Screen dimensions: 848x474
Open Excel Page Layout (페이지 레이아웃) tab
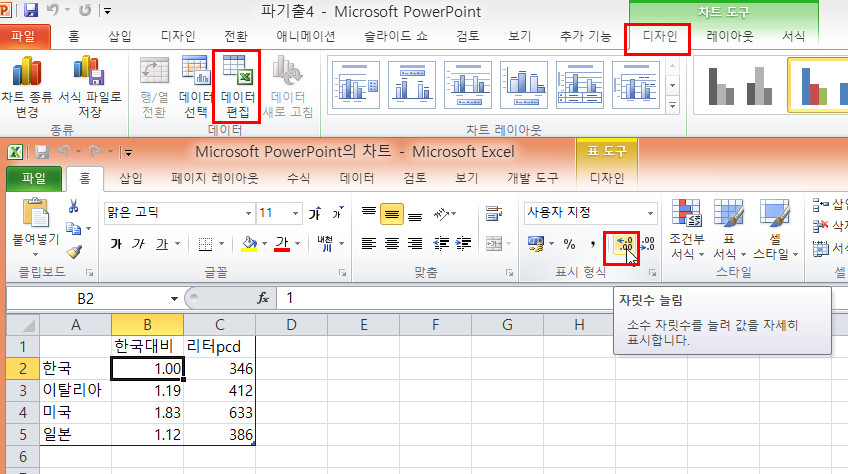pos(214,178)
